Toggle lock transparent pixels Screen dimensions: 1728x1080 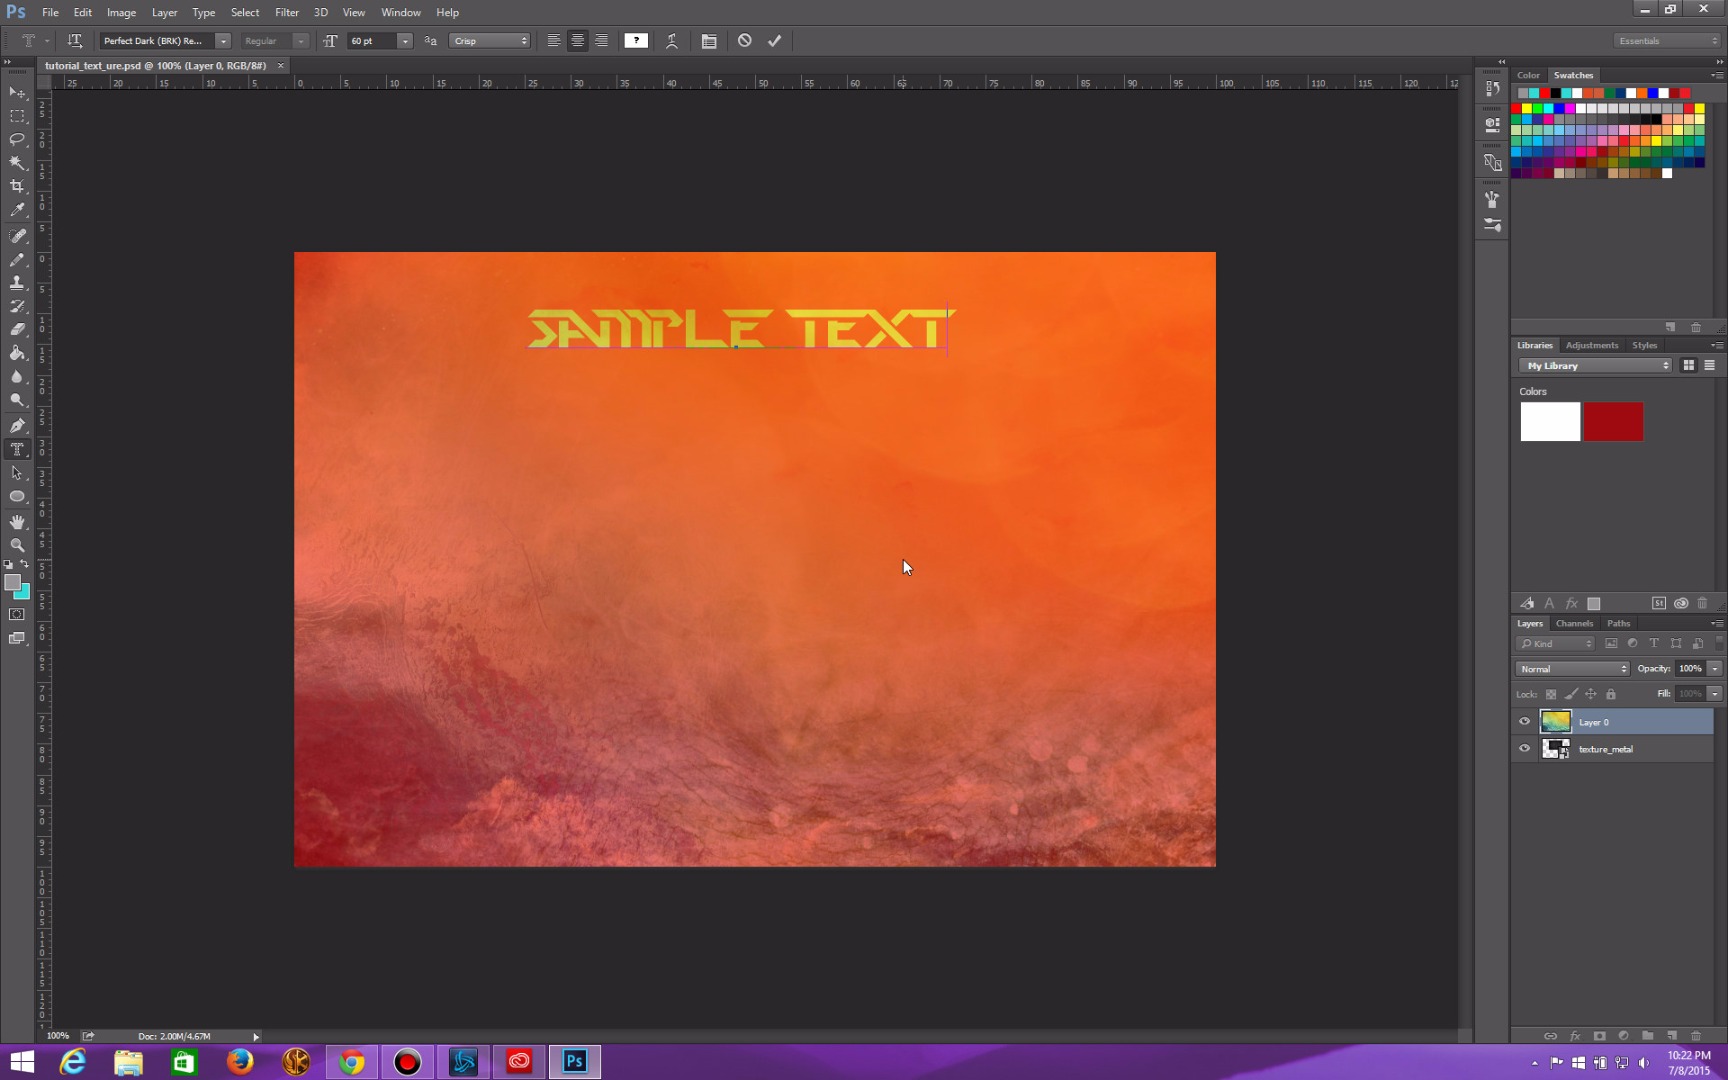click(1551, 694)
